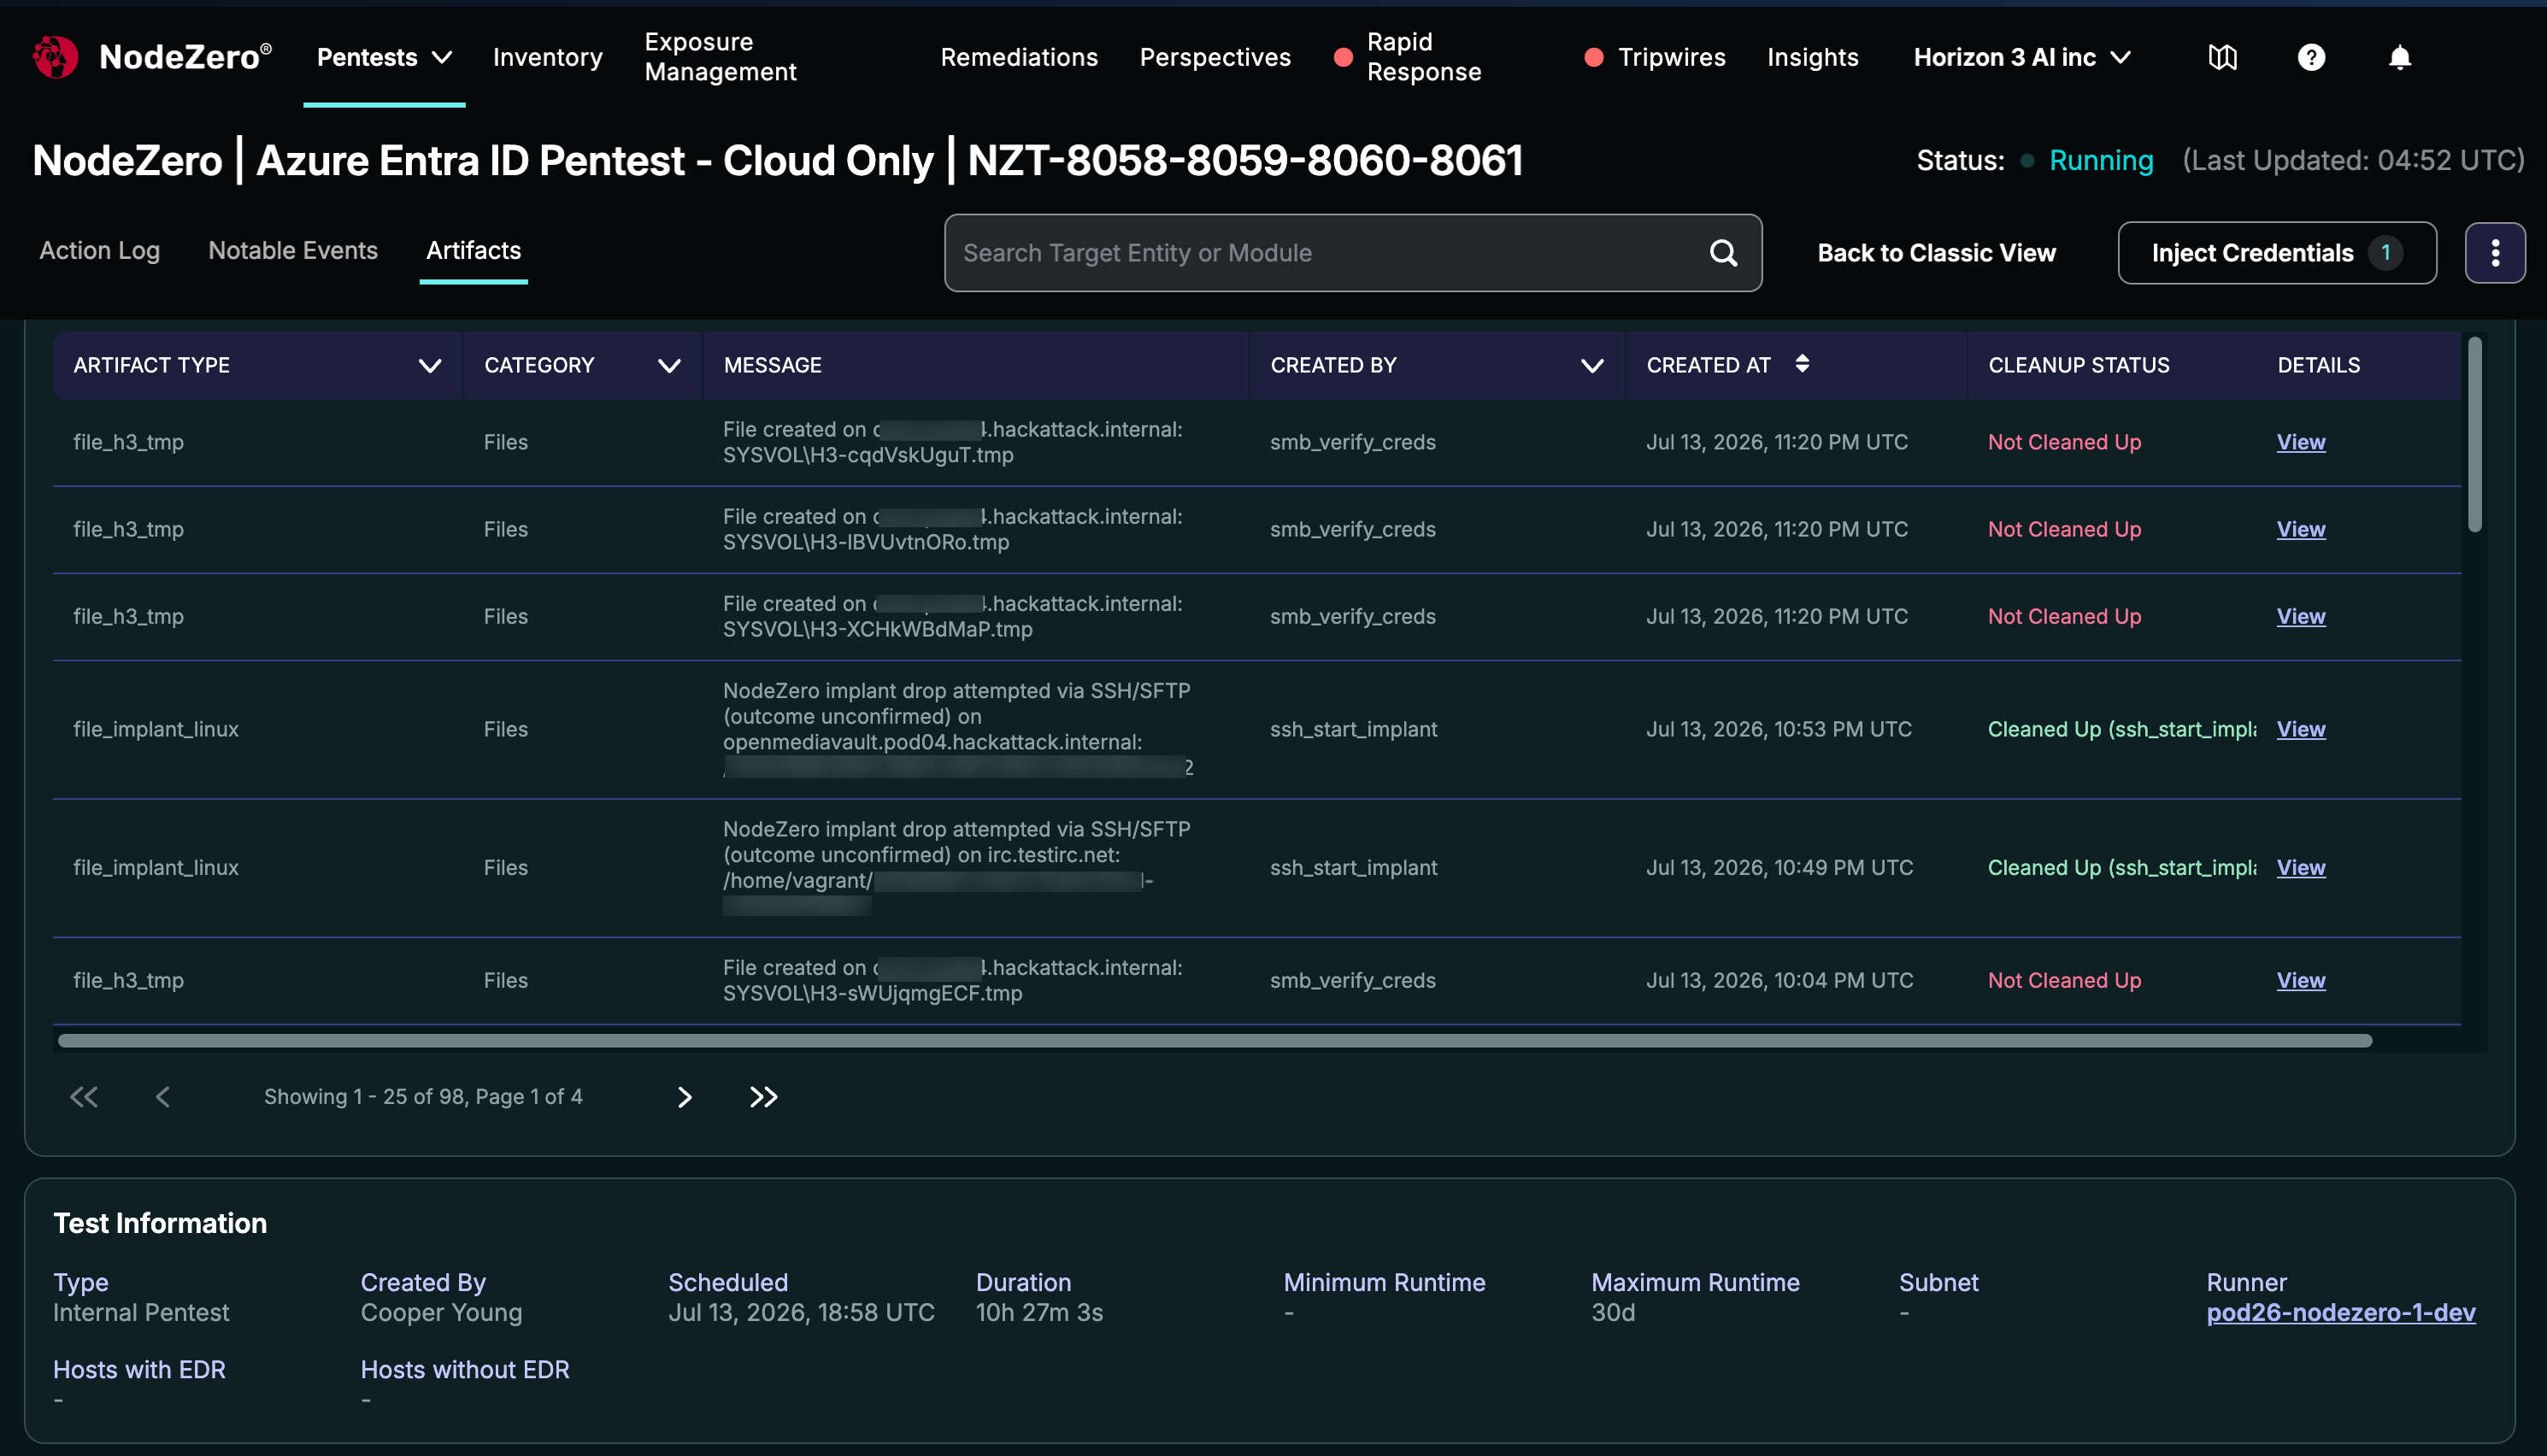Click 'Not Cleaned Up' for H3-cqdVskUguT.tmp
Image resolution: width=2547 pixels, height=1456 pixels.
coord(2064,442)
